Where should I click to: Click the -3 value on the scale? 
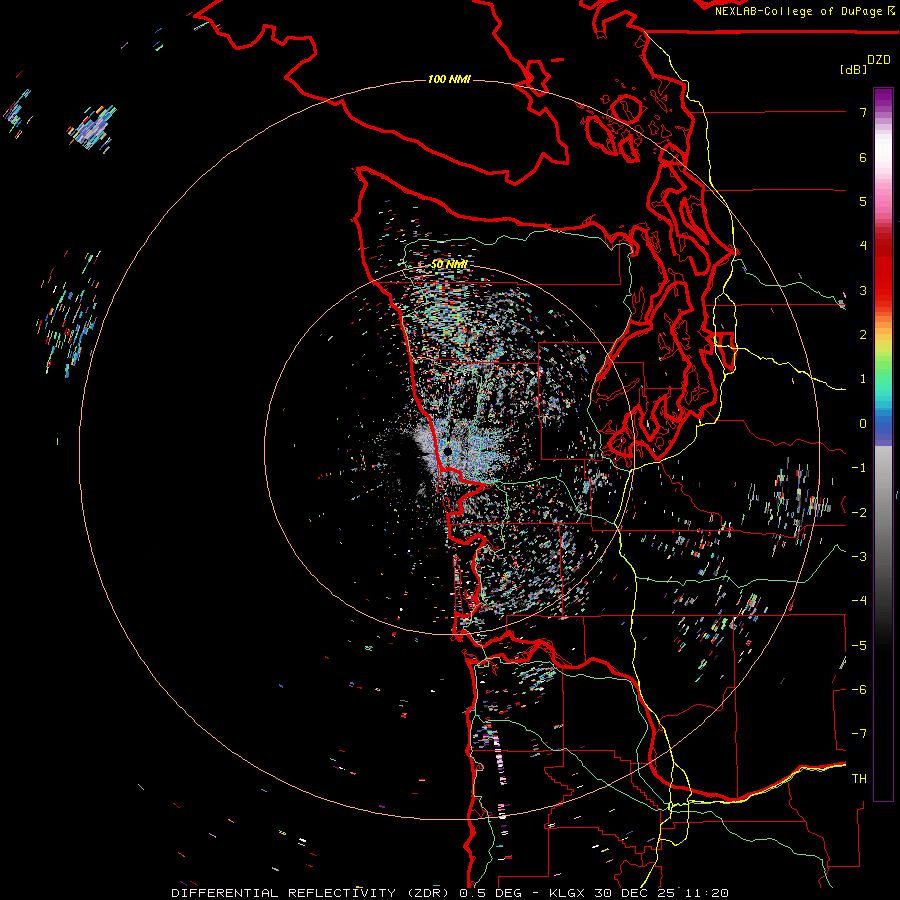click(859, 557)
